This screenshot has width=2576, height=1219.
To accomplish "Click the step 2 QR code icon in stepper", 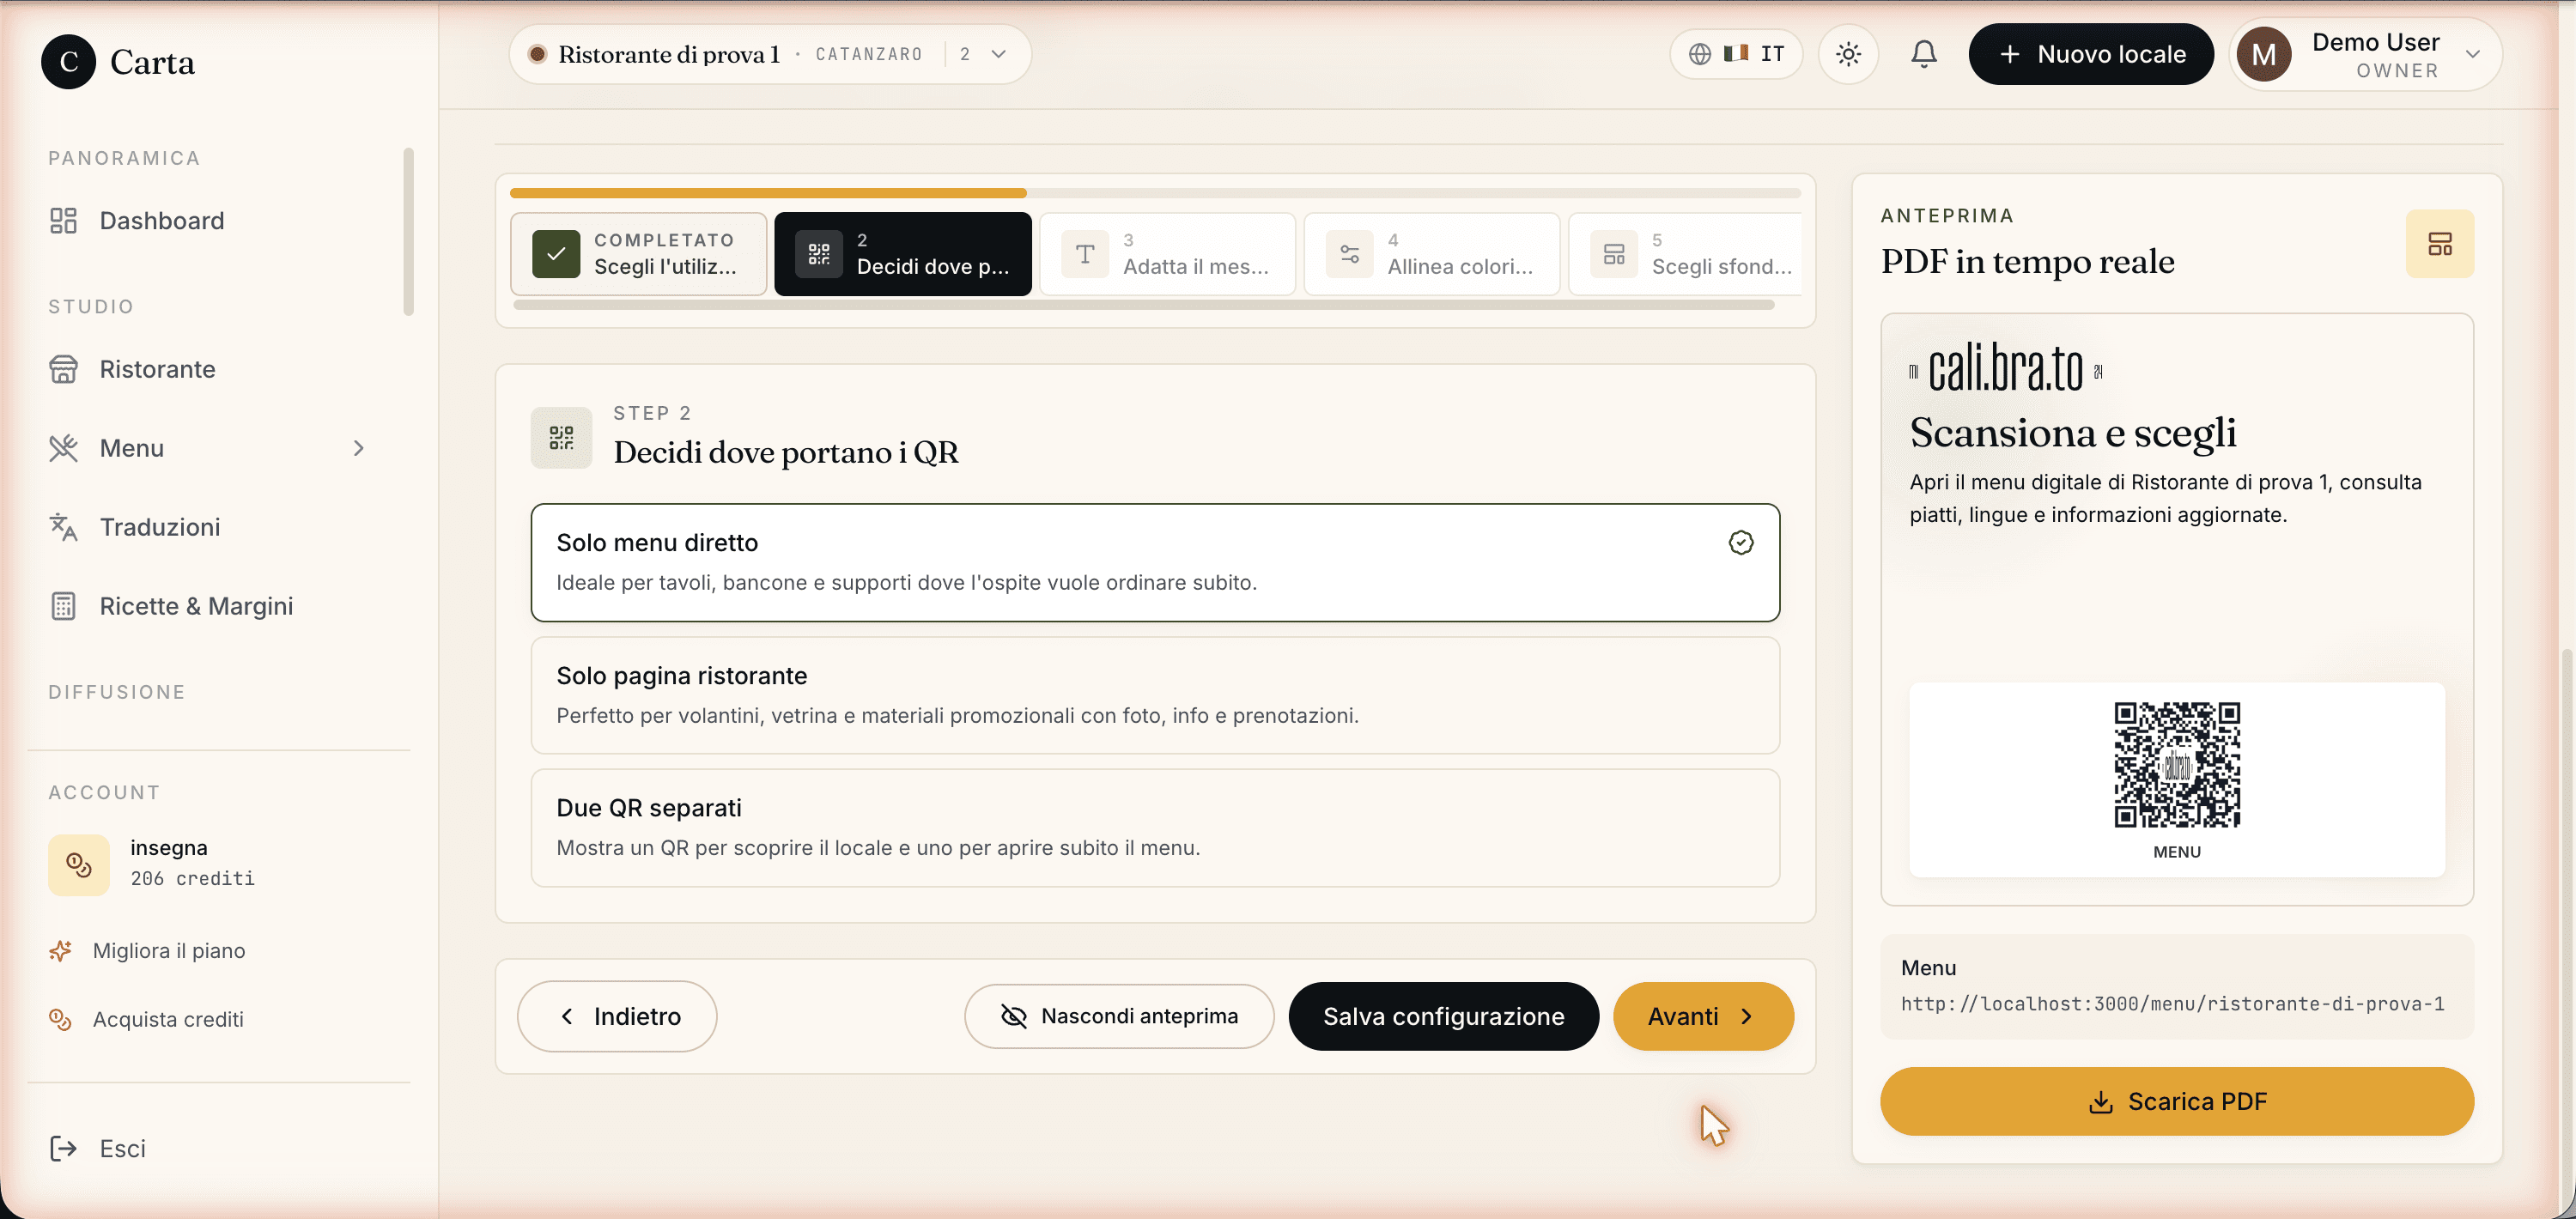I will click(819, 254).
